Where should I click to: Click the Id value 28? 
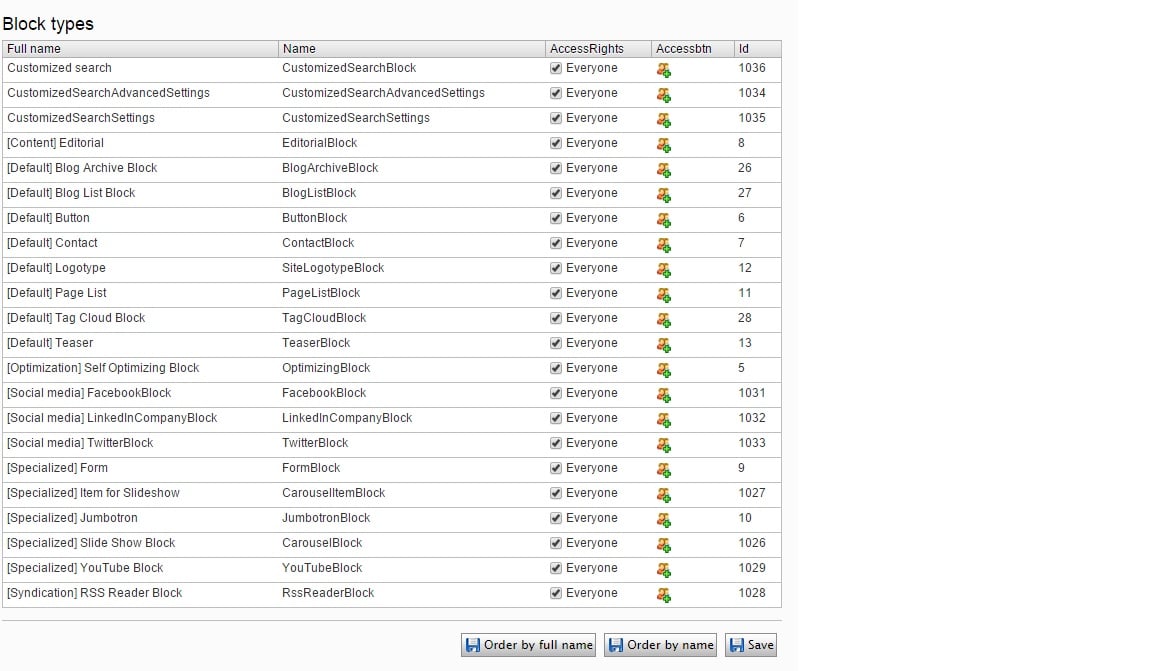point(745,317)
